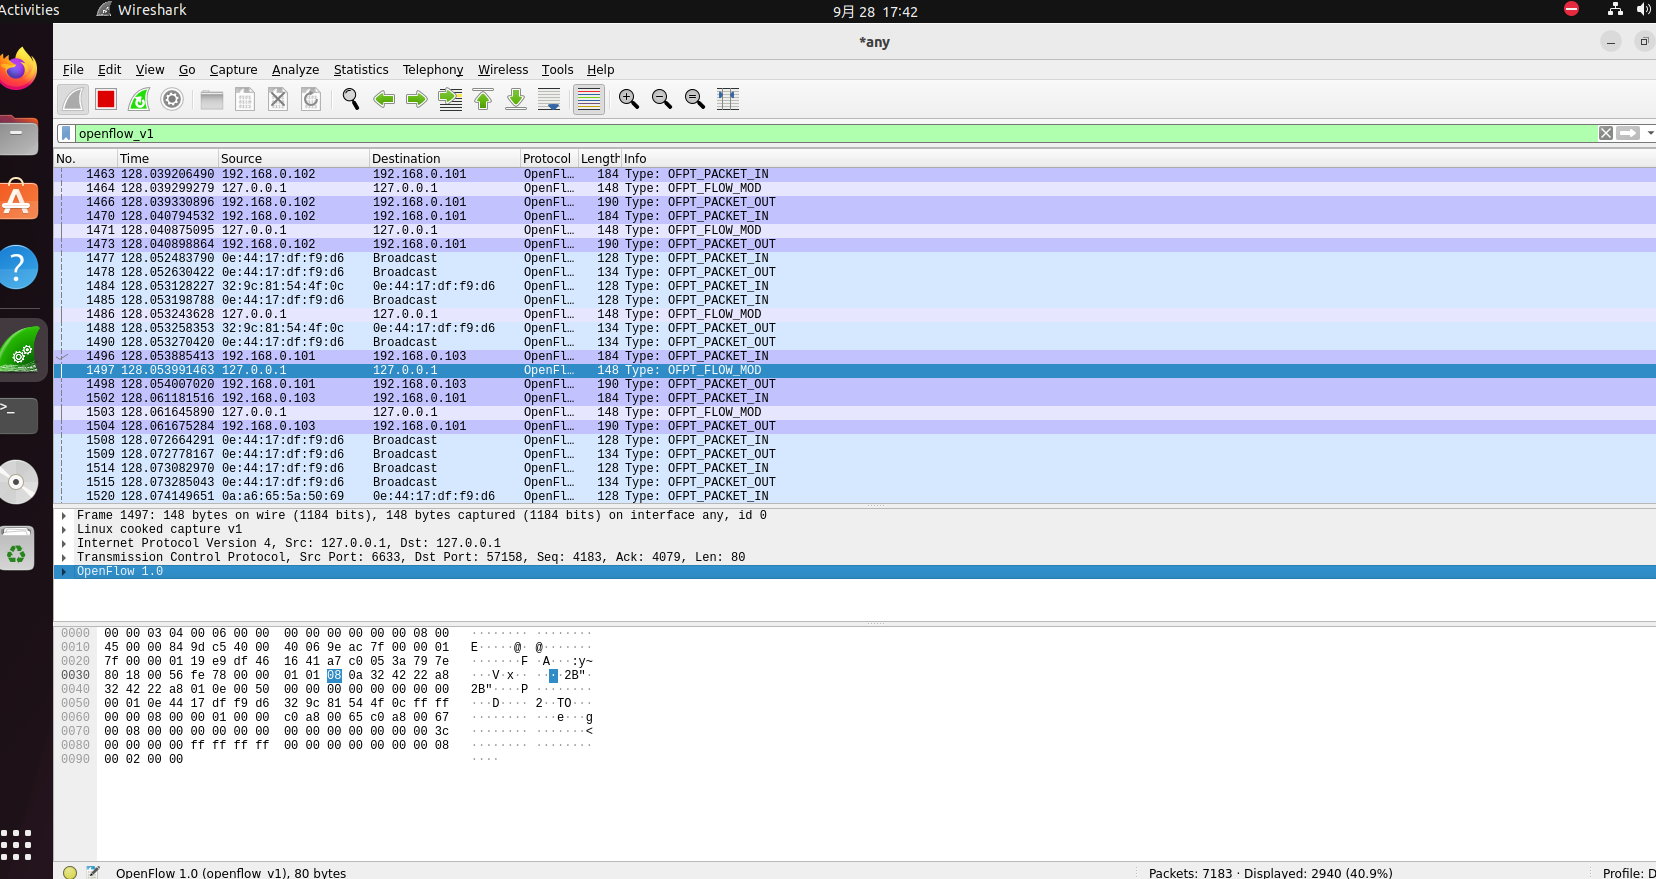
Task: Toggle auto-scroll during live capture
Action: (x=549, y=99)
